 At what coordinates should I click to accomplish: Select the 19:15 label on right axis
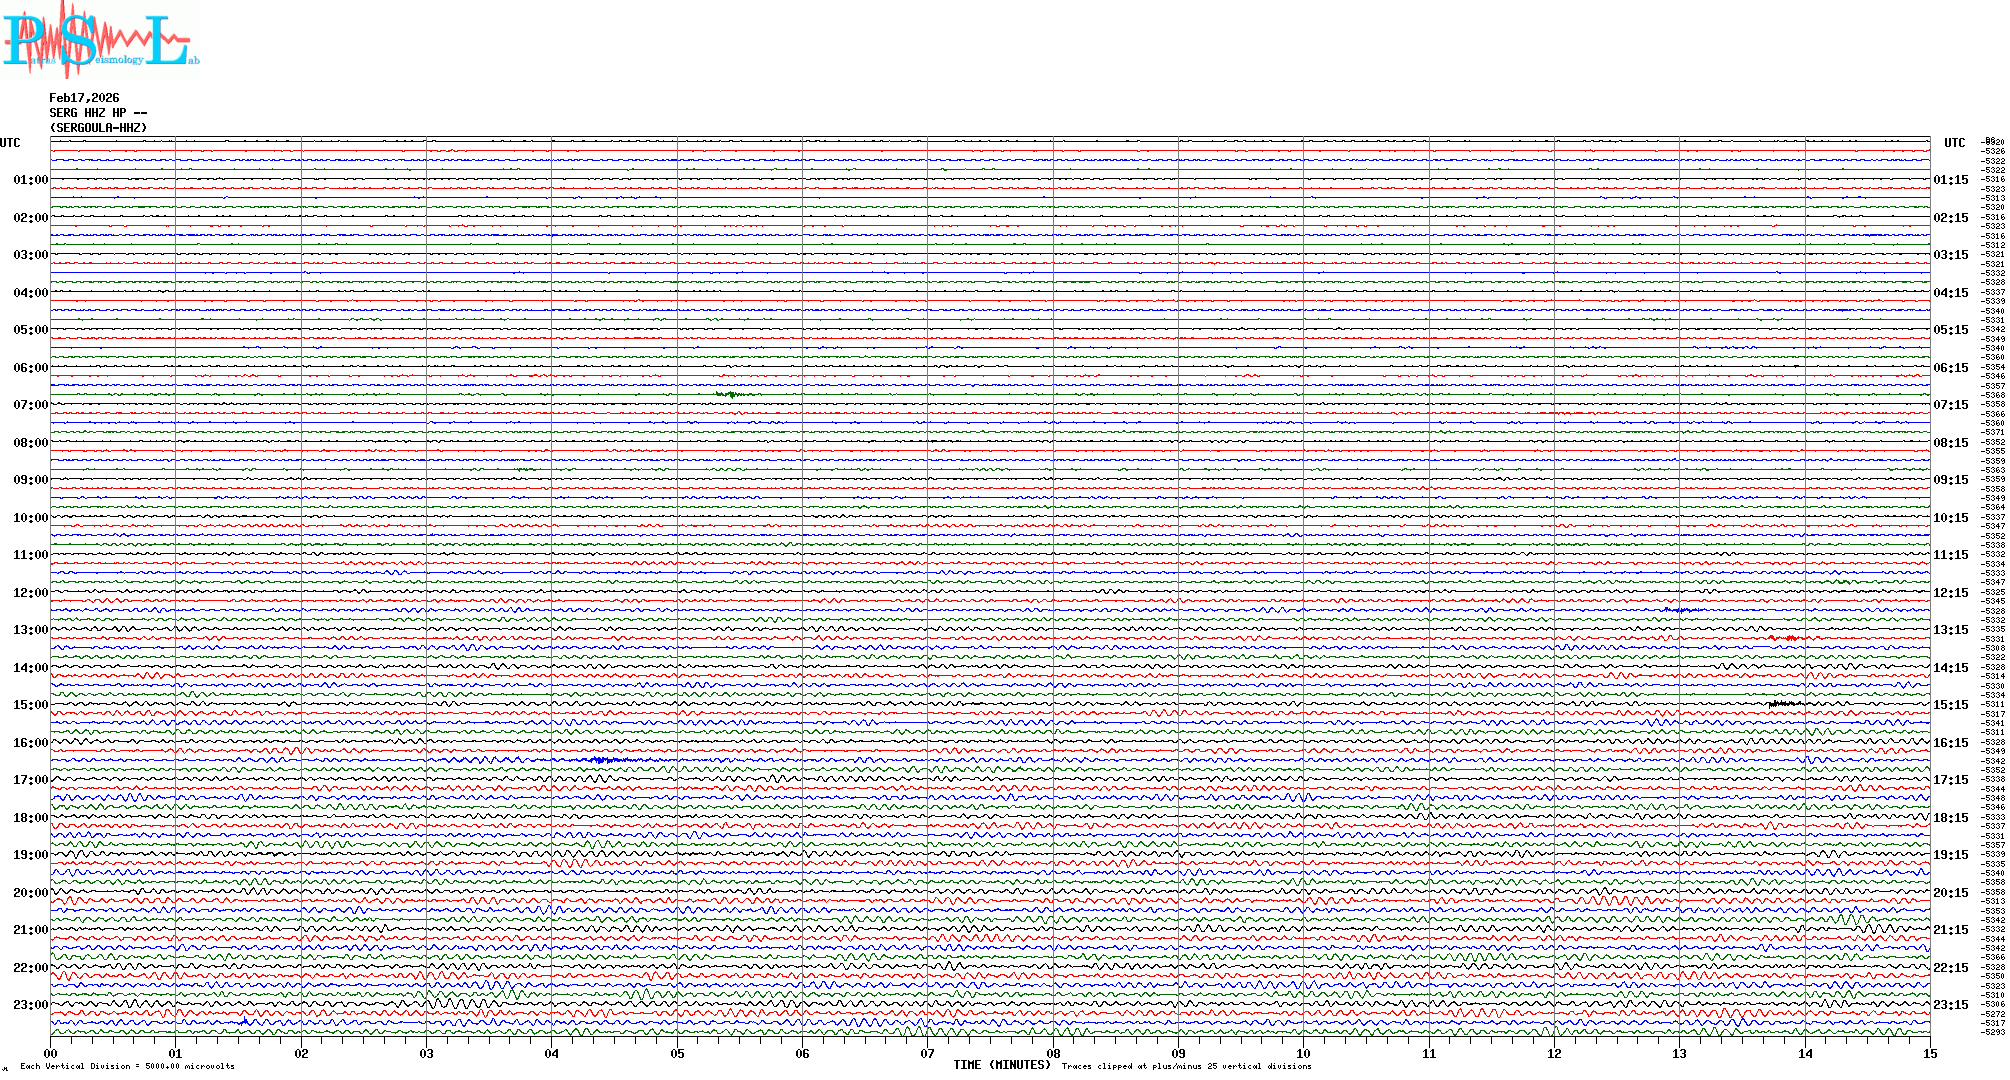point(1950,855)
